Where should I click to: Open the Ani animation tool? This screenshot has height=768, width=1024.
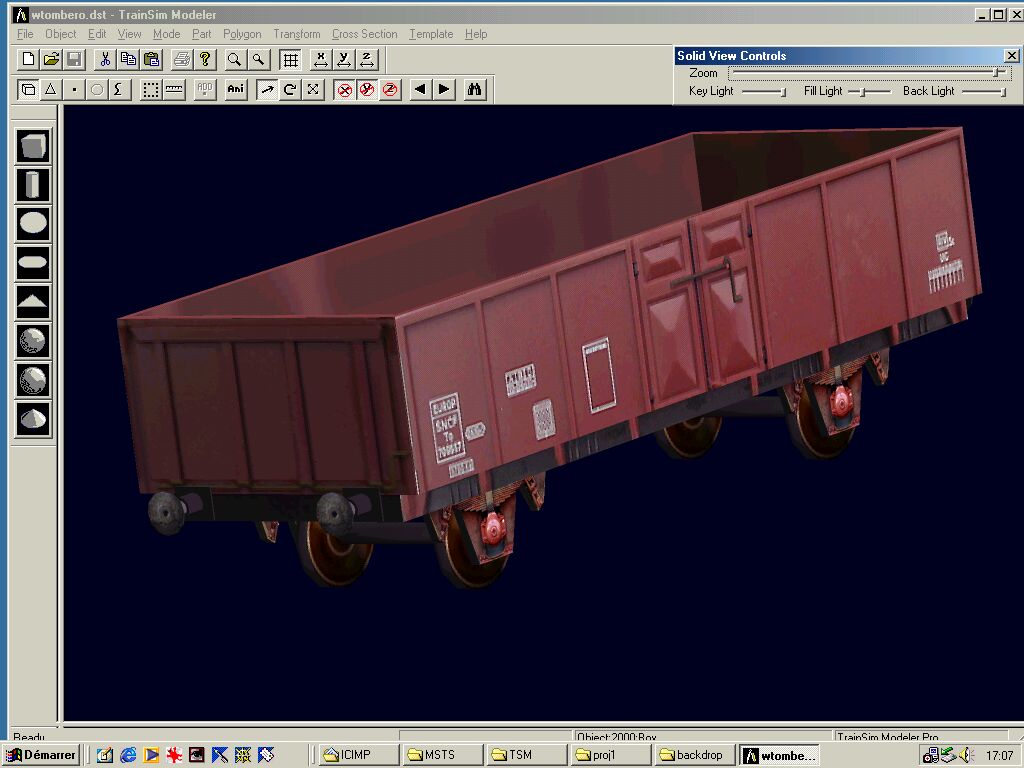coord(236,90)
